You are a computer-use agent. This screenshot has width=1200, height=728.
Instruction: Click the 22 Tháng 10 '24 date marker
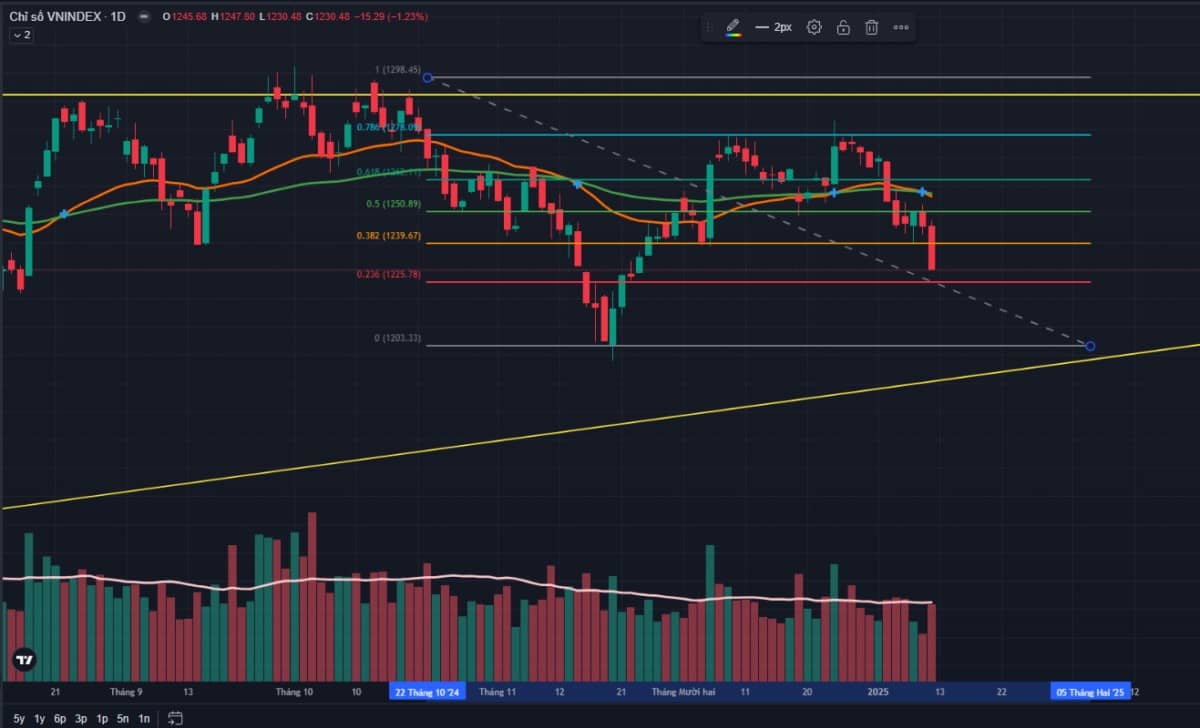click(x=427, y=692)
